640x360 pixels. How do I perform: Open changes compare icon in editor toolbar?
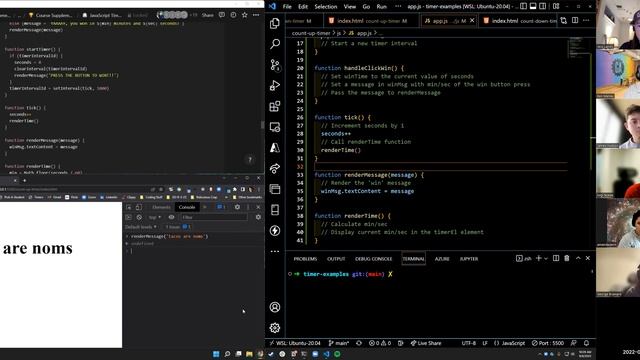point(564,20)
